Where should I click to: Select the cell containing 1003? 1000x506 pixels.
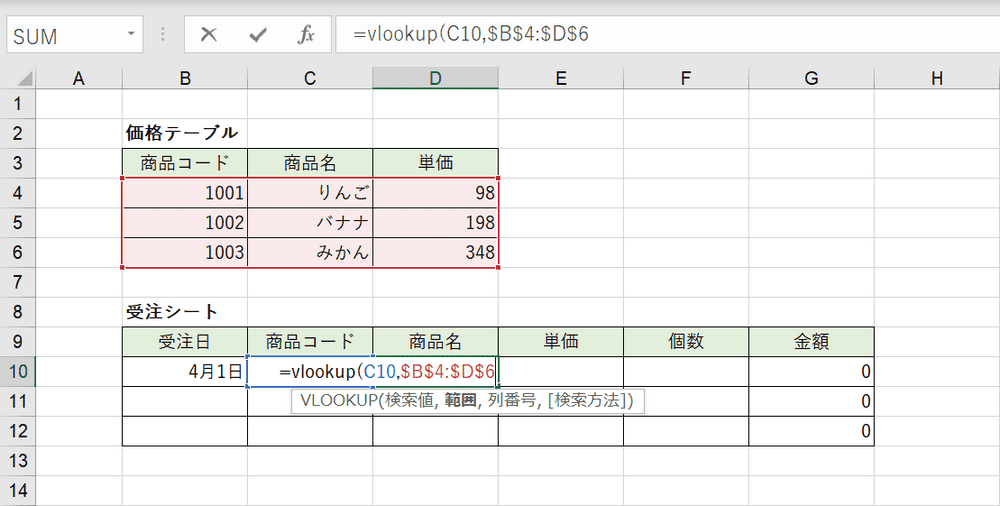coord(185,253)
